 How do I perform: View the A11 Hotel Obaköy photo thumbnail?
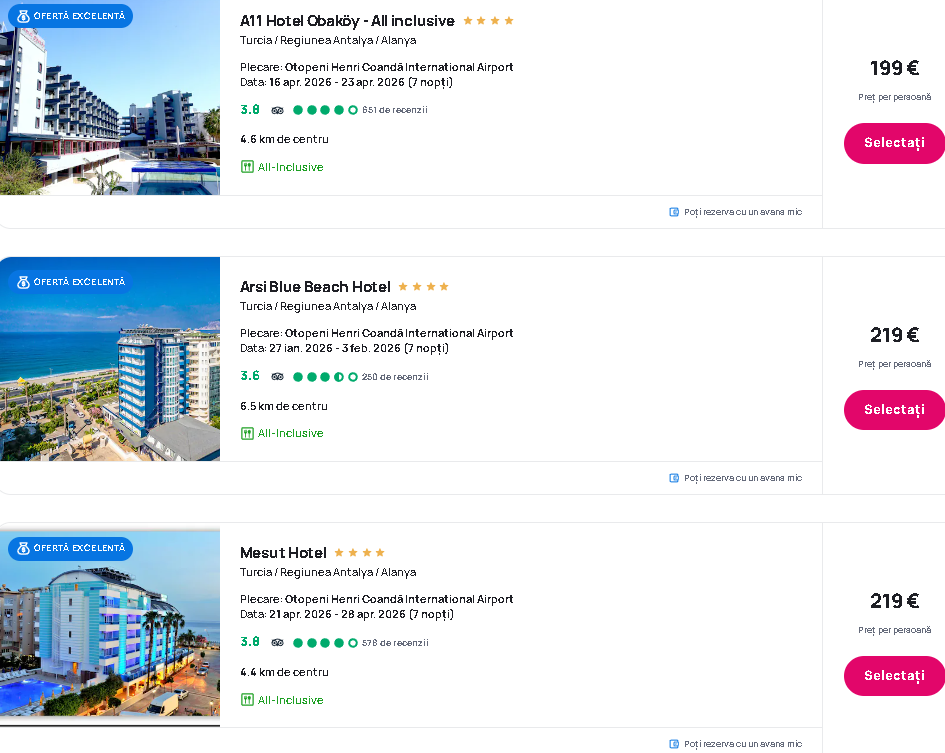110,97
